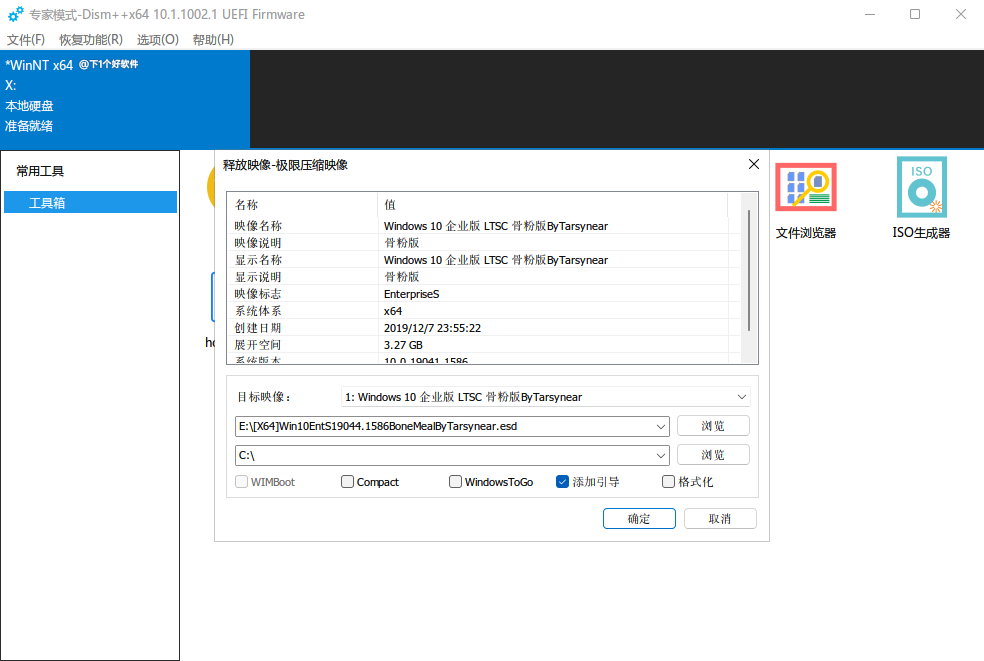Open the 文件(F) menu
Viewport: 984px width, 661px height.
[x=25, y=39]
